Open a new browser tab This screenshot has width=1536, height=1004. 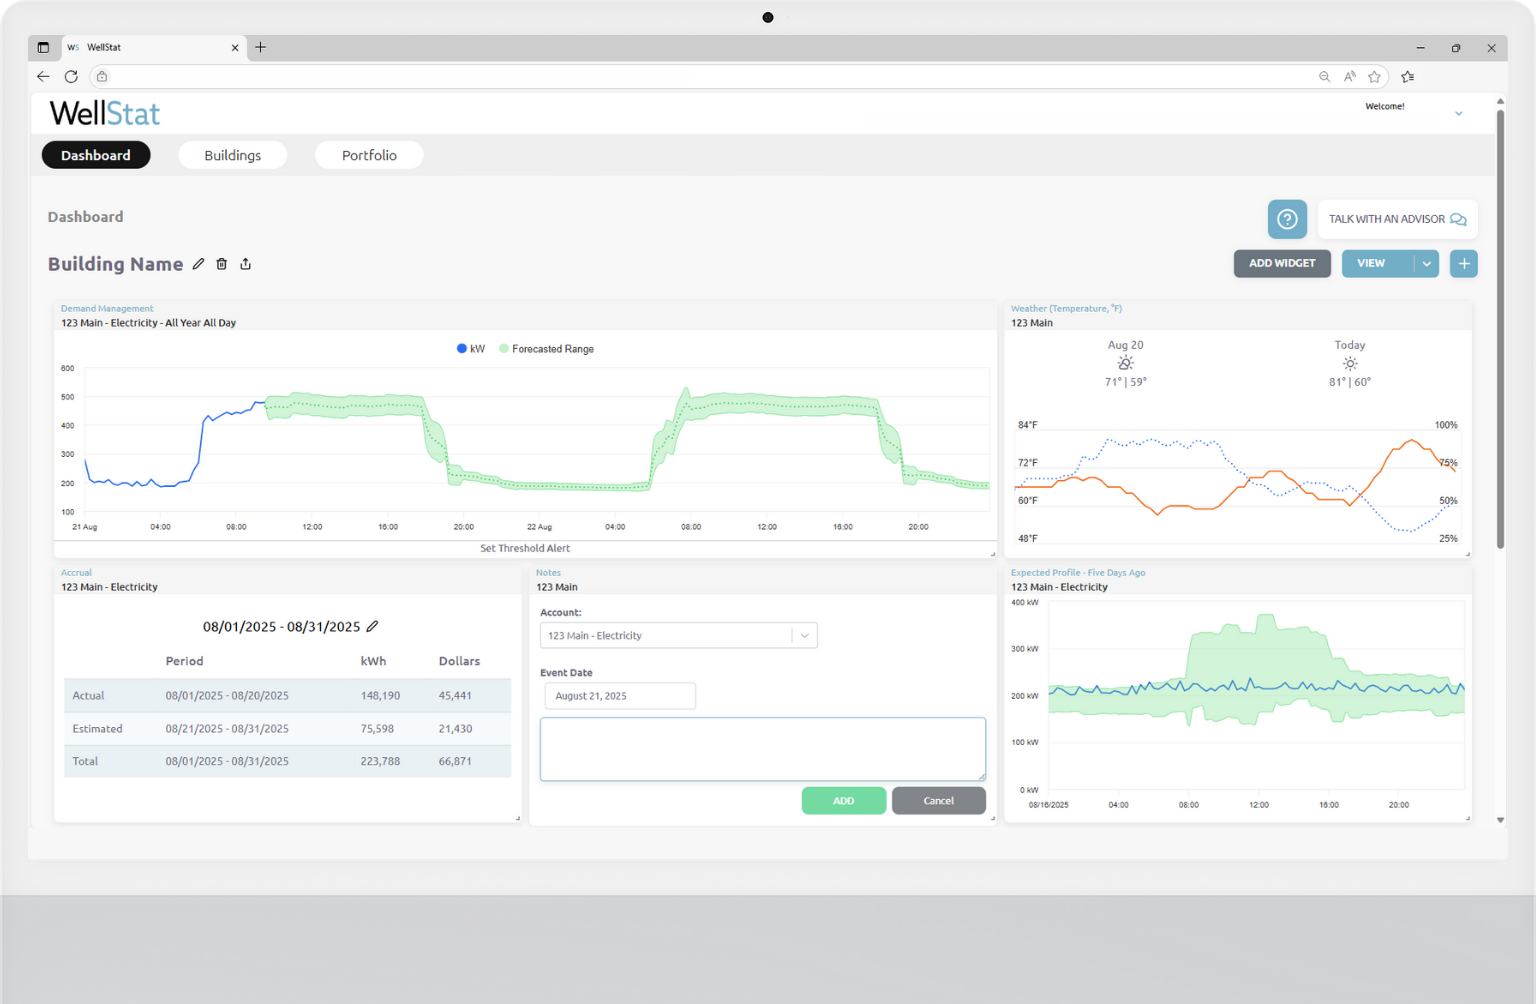click(x=261, y=47)
